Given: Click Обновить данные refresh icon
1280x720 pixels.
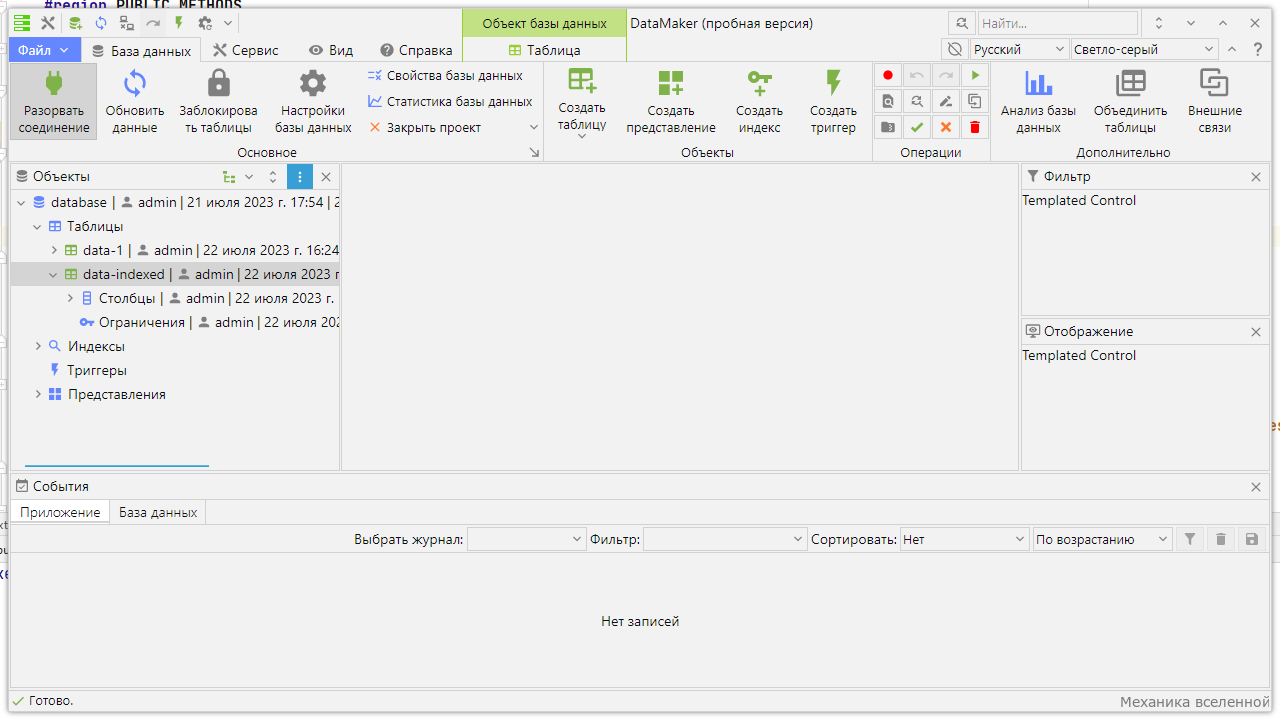Looking at the screenshot, I should [x=135, y=83].
